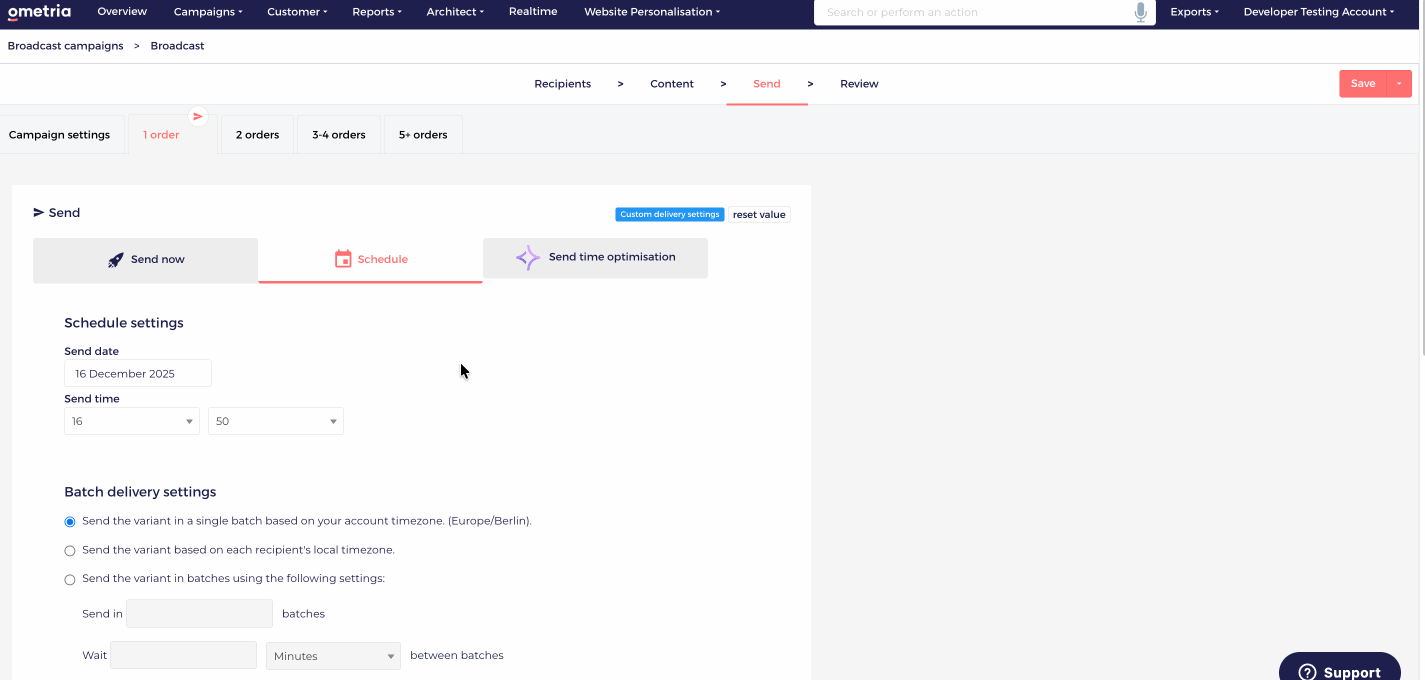Click the microphone icon in search bar

coord(1140,12)
